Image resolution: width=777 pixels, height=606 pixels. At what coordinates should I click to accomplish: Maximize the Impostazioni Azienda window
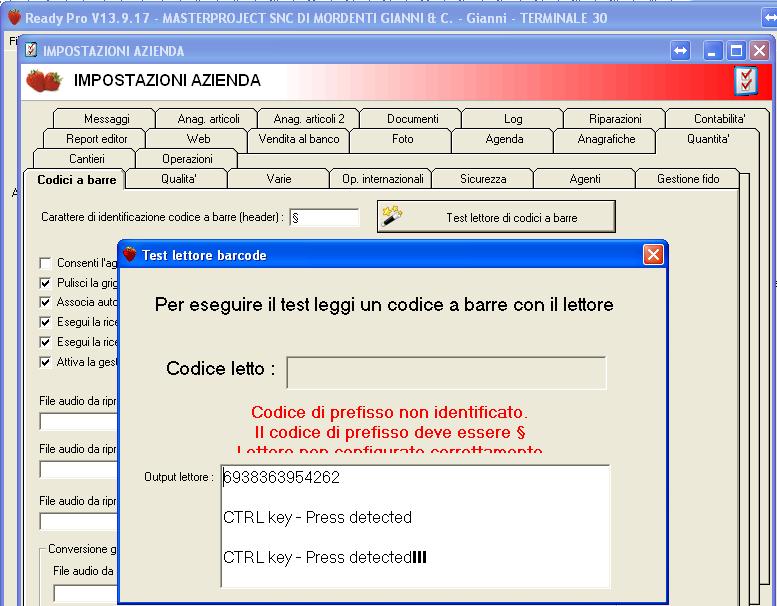point(736,51)
